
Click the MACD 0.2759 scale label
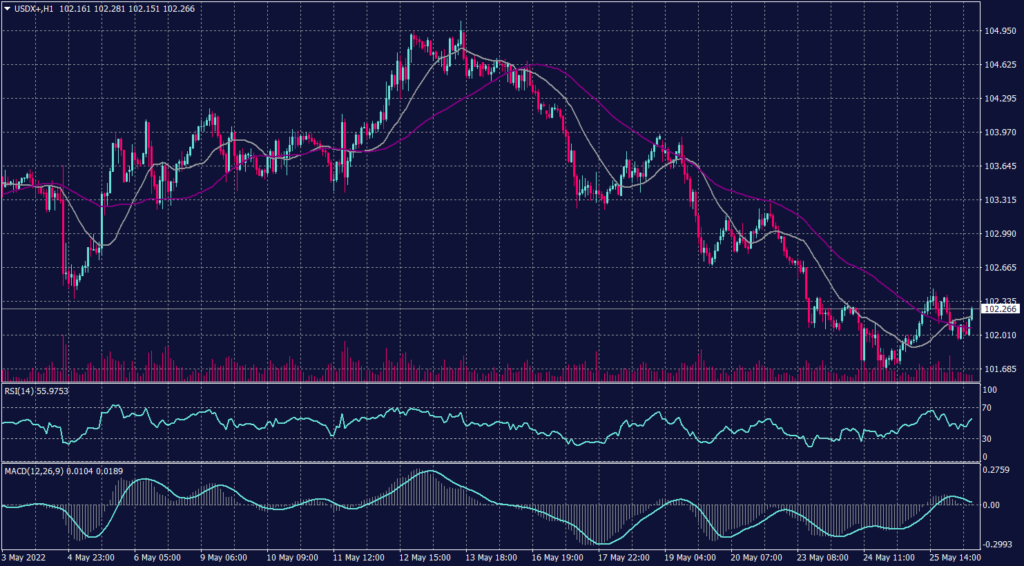[997, 469]
